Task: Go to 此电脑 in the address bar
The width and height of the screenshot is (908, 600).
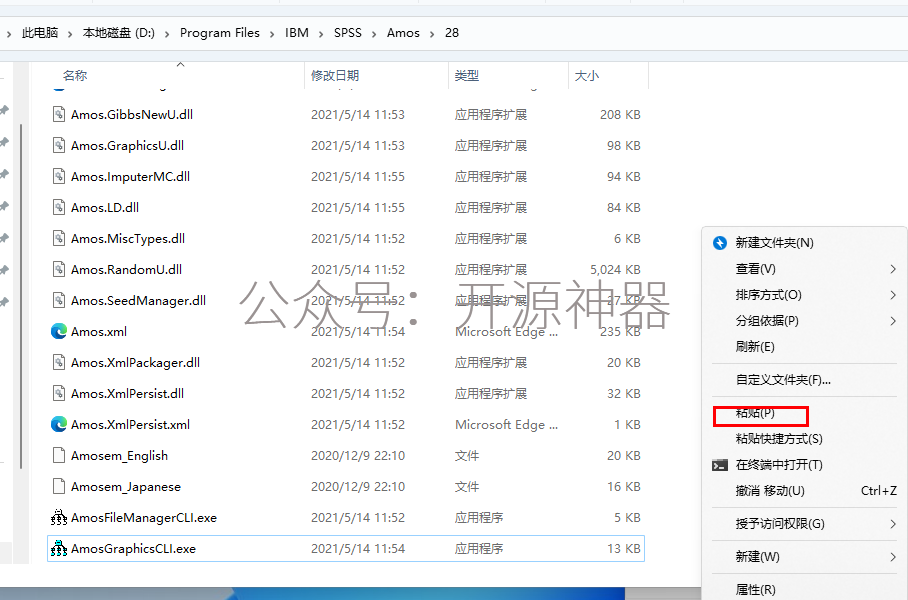Action: [40, 33]
